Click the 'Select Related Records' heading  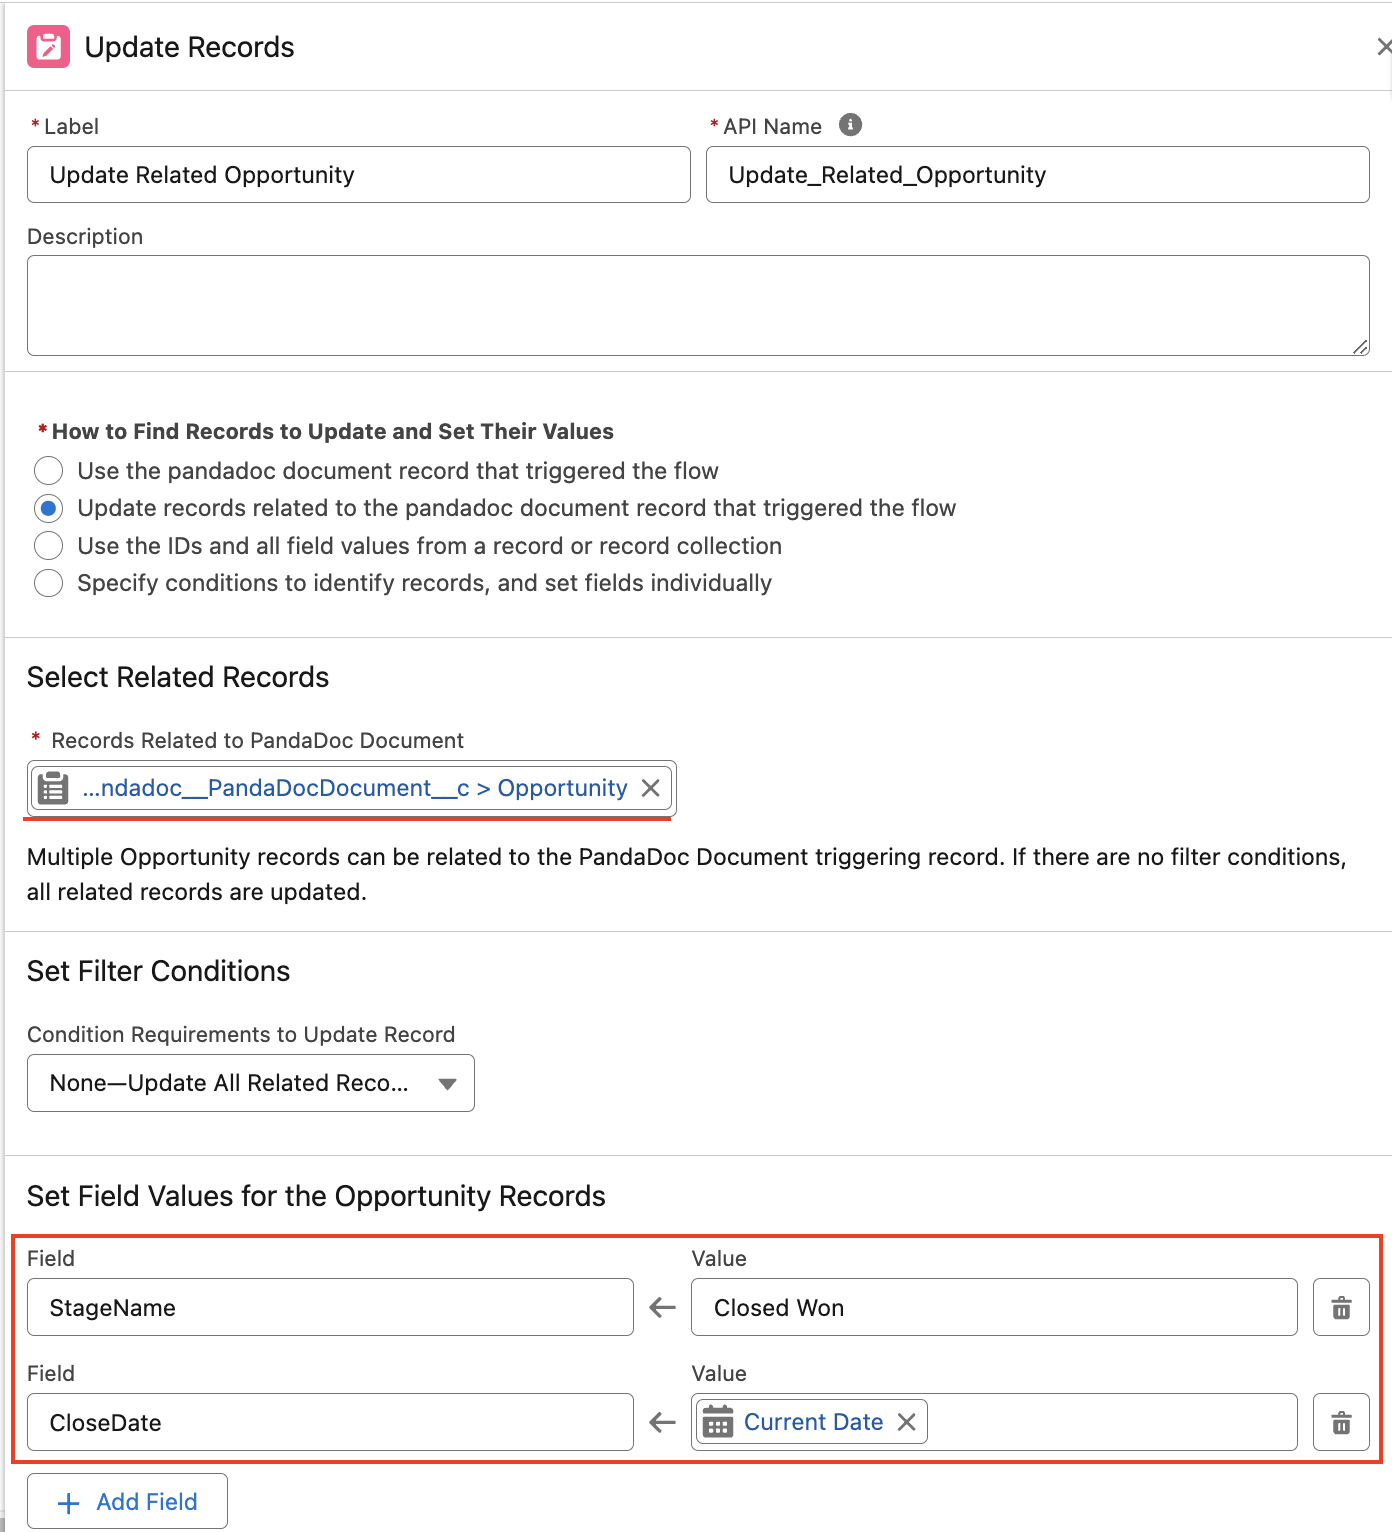(178, 677)
